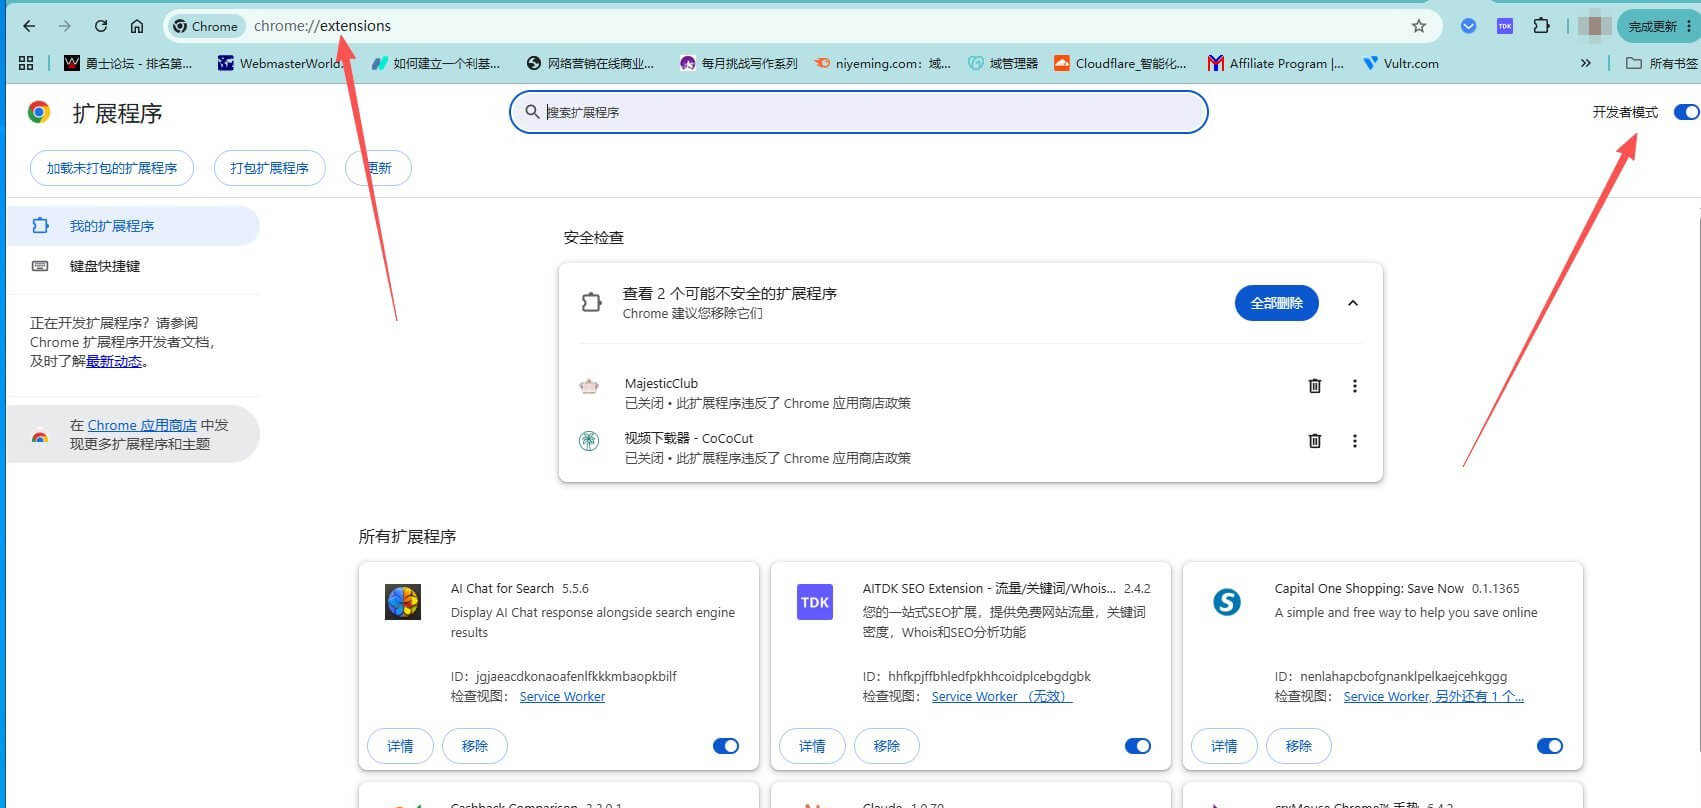Disable Capital One Shopping toggle
Image resolution: width=1701 pixels, height=808 pixels.
pos(1550,746)
